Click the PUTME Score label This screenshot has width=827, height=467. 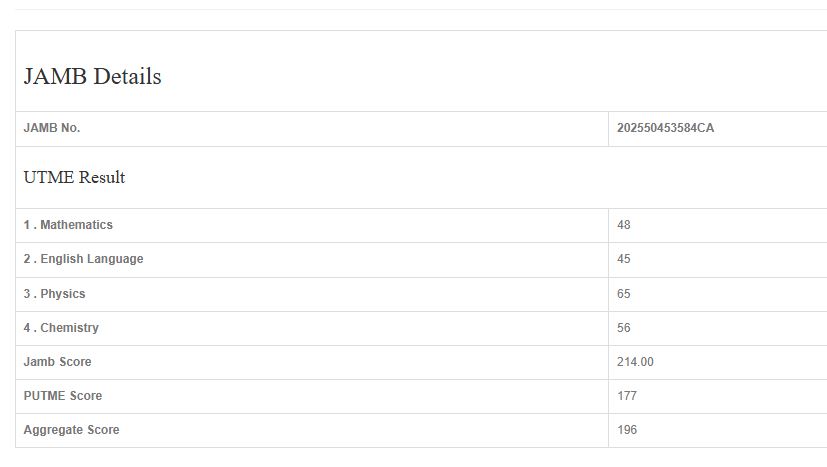point(63,396)
